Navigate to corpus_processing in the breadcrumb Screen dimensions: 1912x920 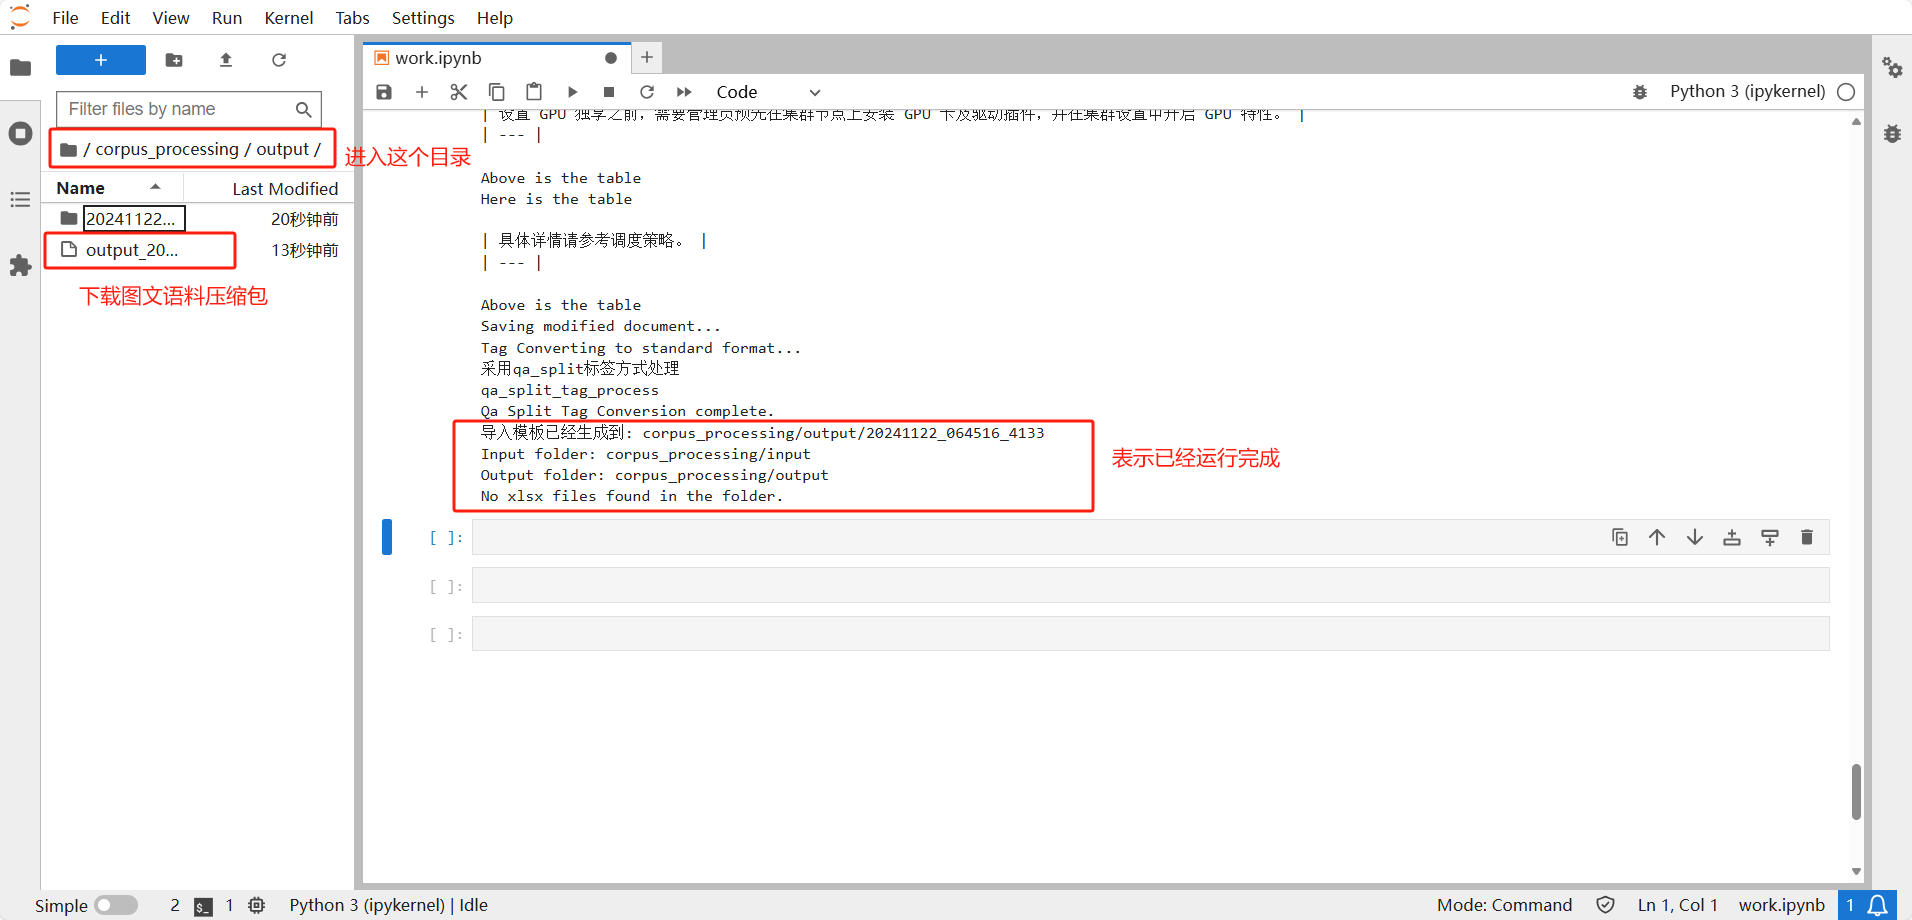167,149
